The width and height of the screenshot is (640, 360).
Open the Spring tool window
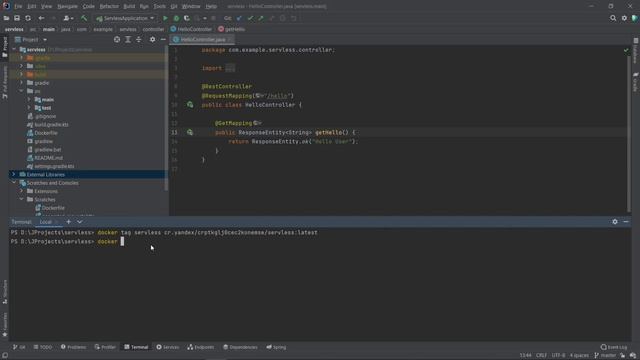coord(276,347)
